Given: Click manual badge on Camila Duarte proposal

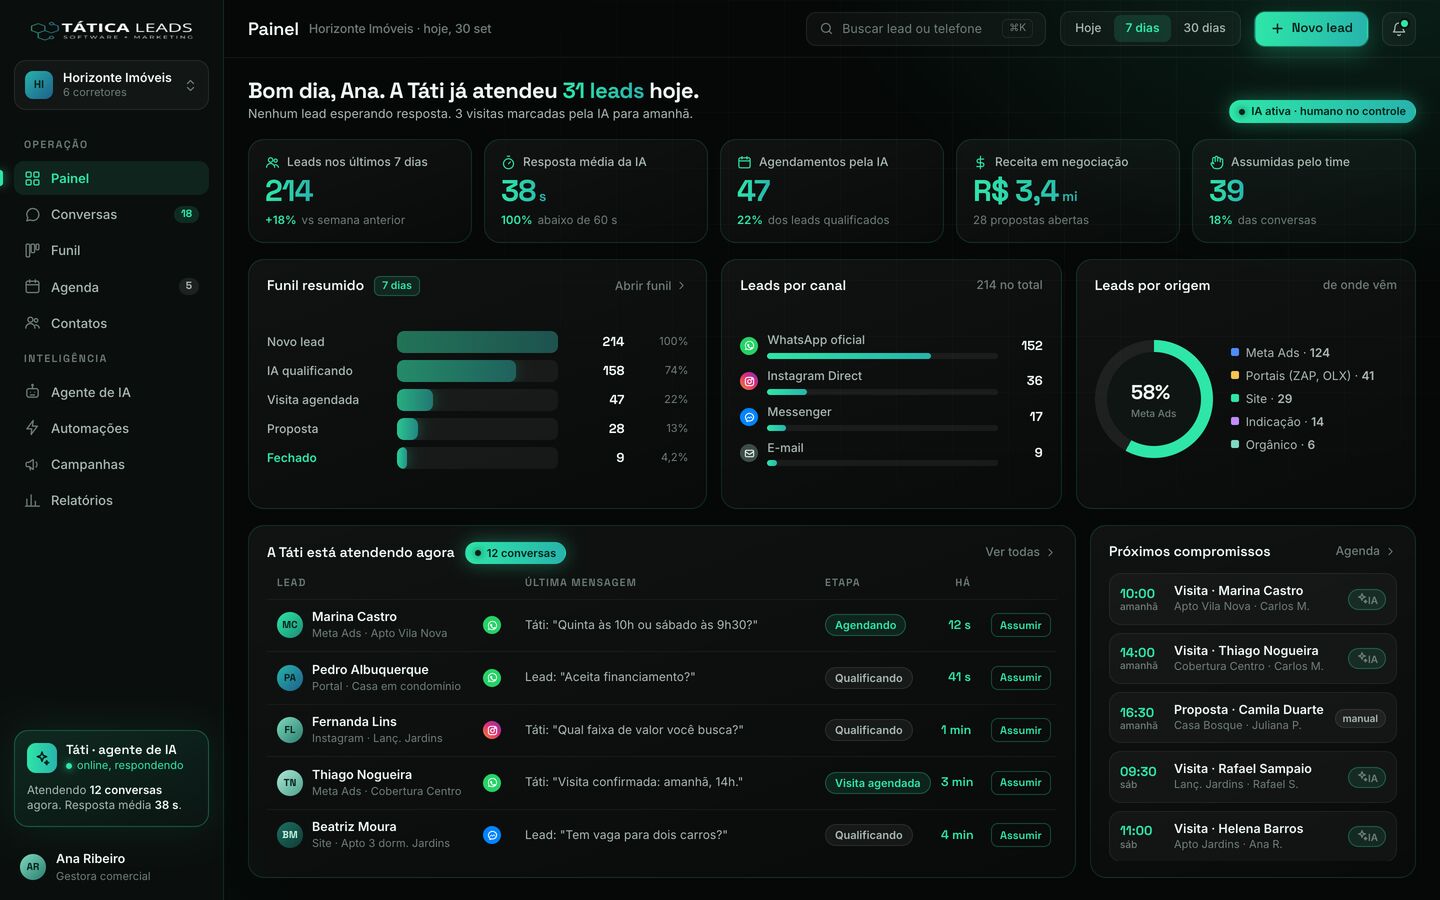Looking at the screenshot, I should [1360, 718].
